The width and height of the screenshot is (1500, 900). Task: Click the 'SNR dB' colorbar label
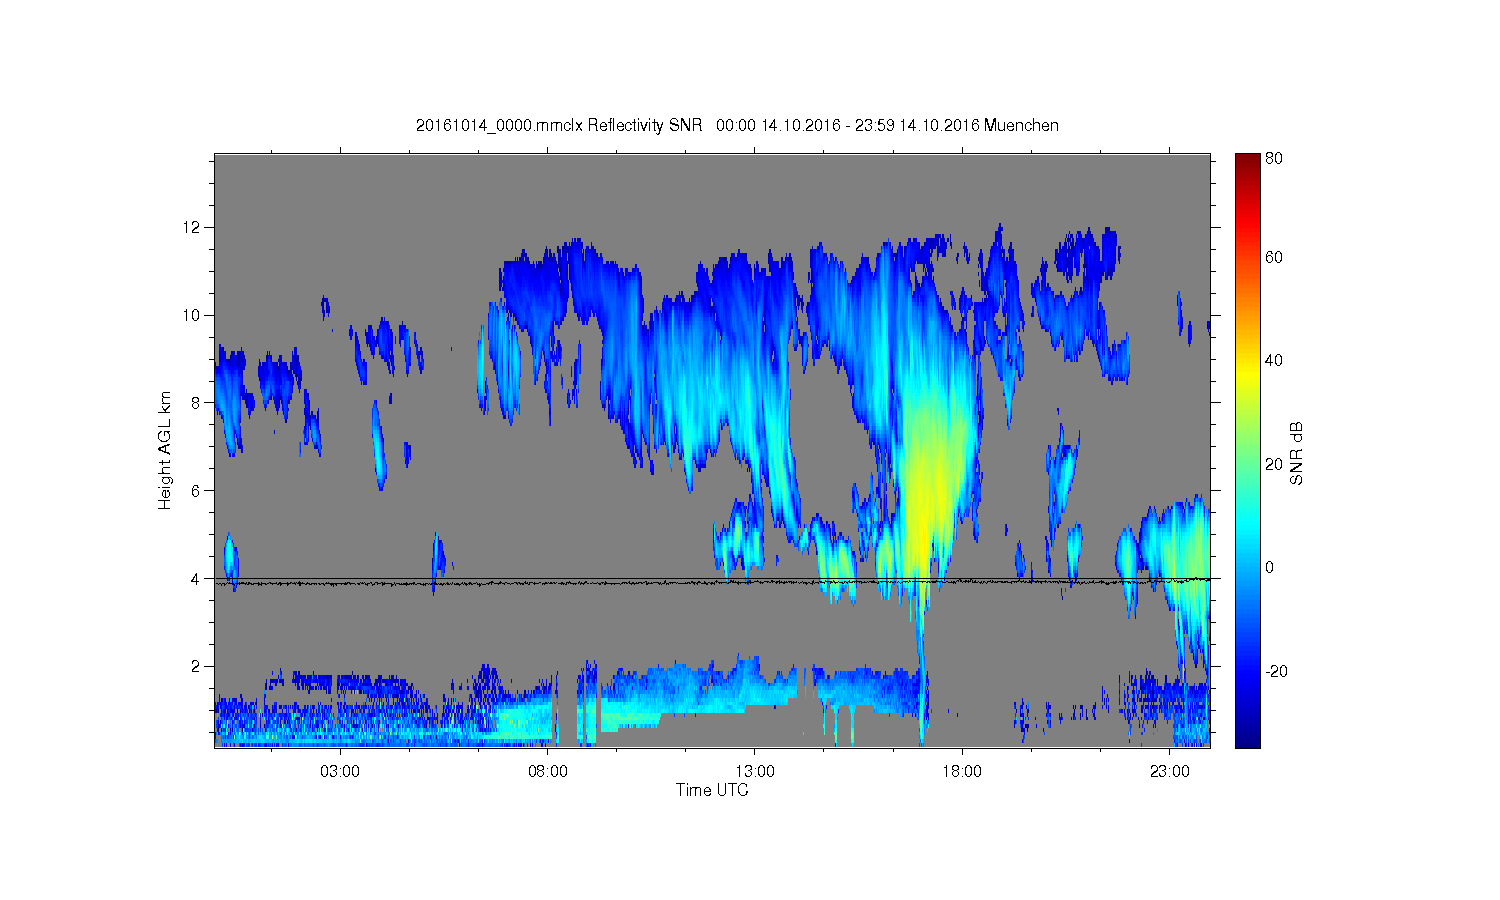tap(1296, 453)
